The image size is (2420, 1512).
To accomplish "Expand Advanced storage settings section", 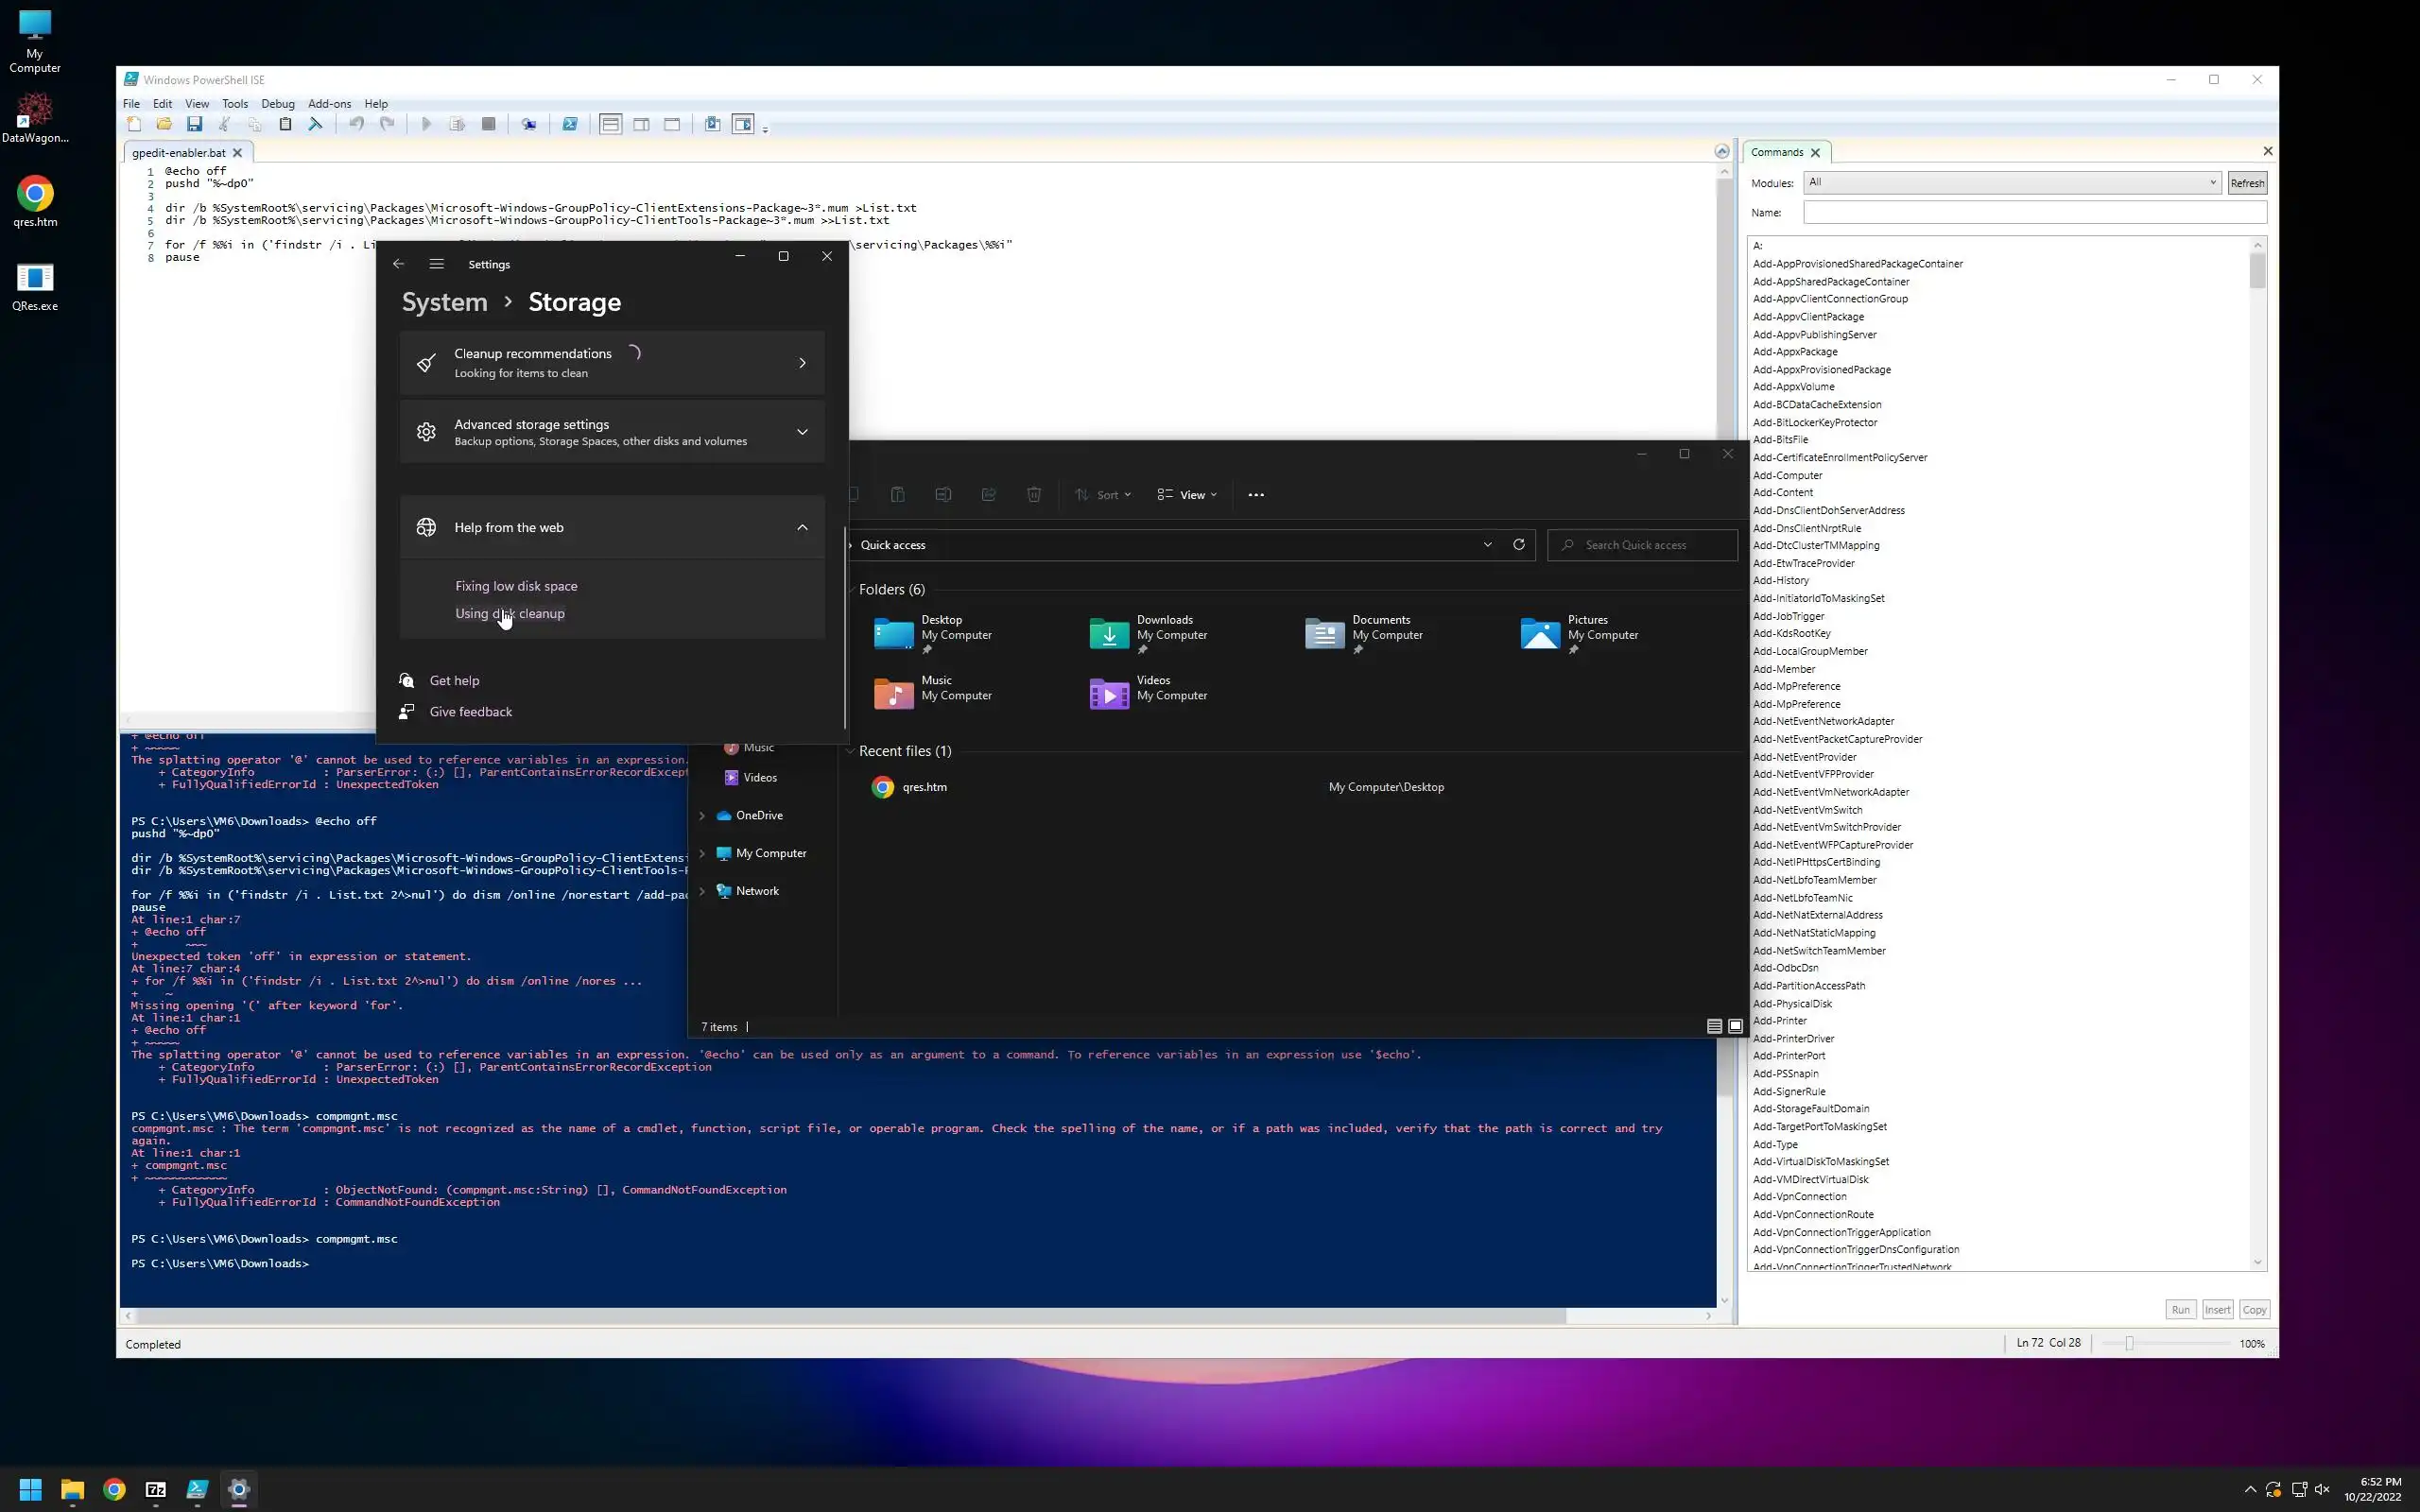I will point(802,432).
